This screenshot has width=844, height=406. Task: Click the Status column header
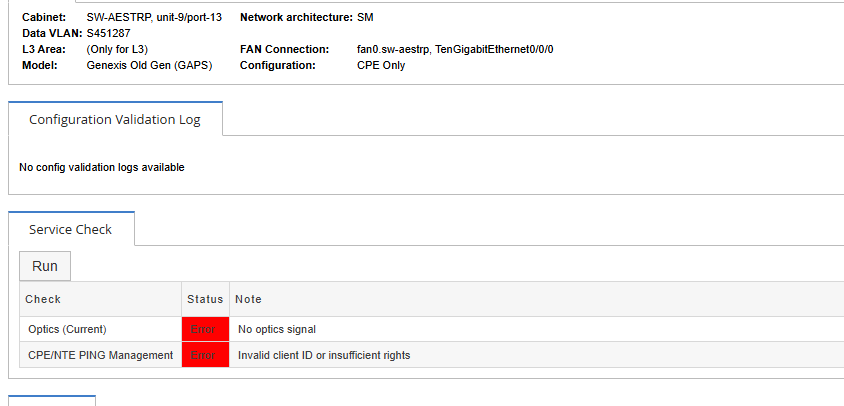pos(205,299)
